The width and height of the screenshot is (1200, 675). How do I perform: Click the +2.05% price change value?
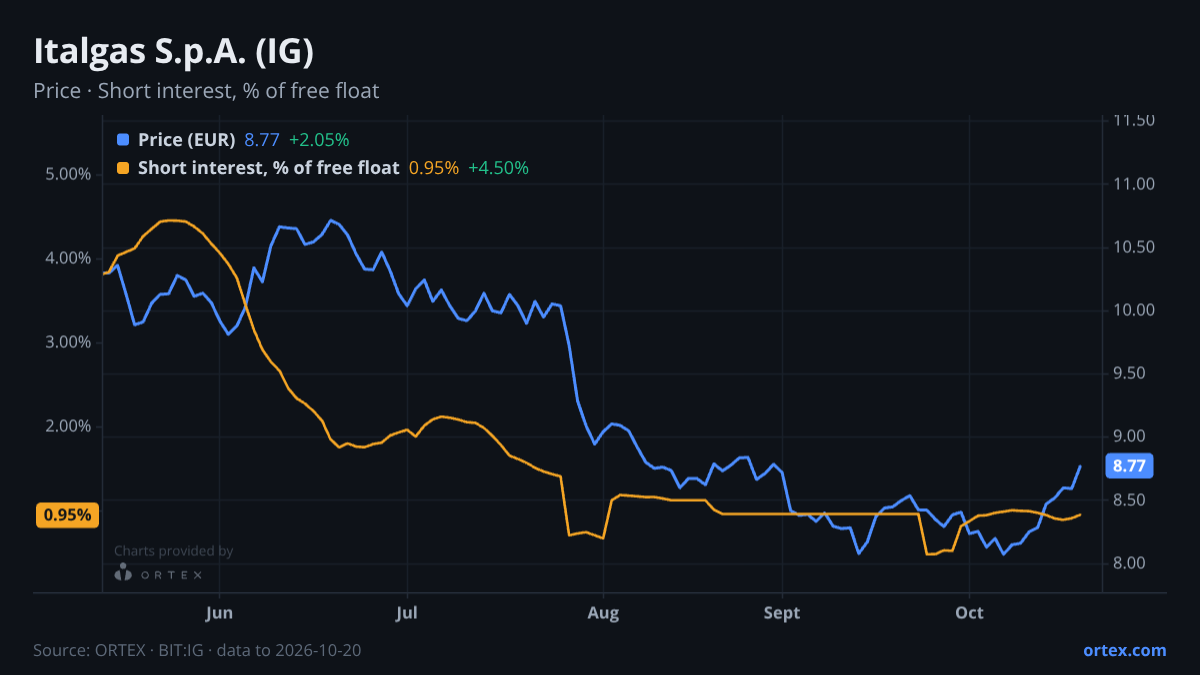click(319, 140)
